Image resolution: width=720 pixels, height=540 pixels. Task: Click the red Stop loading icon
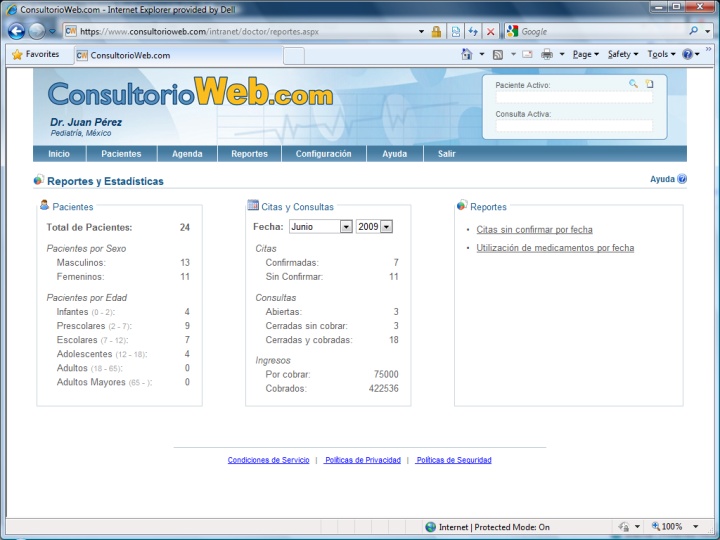click(x=490, y=32)
